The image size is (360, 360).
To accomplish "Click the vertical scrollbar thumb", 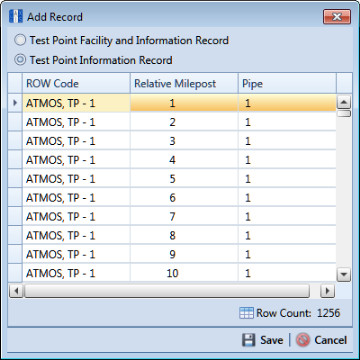I will pos(344,113).
